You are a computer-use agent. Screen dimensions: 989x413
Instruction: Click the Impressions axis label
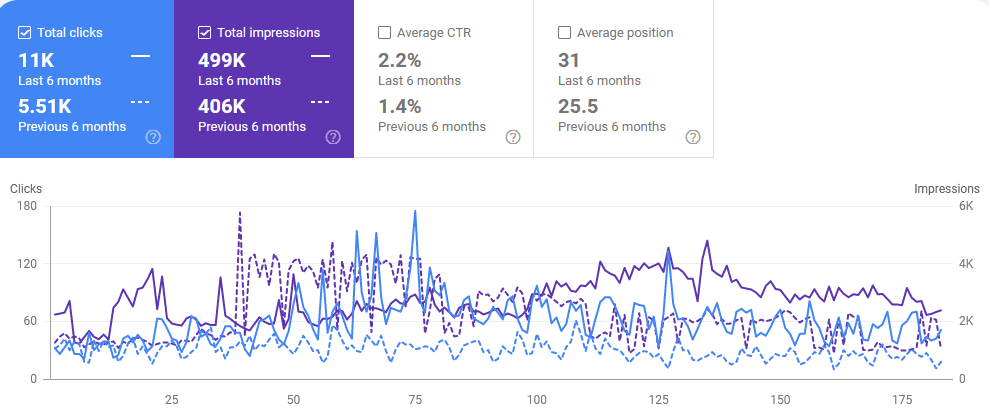[x=947, y=189]
